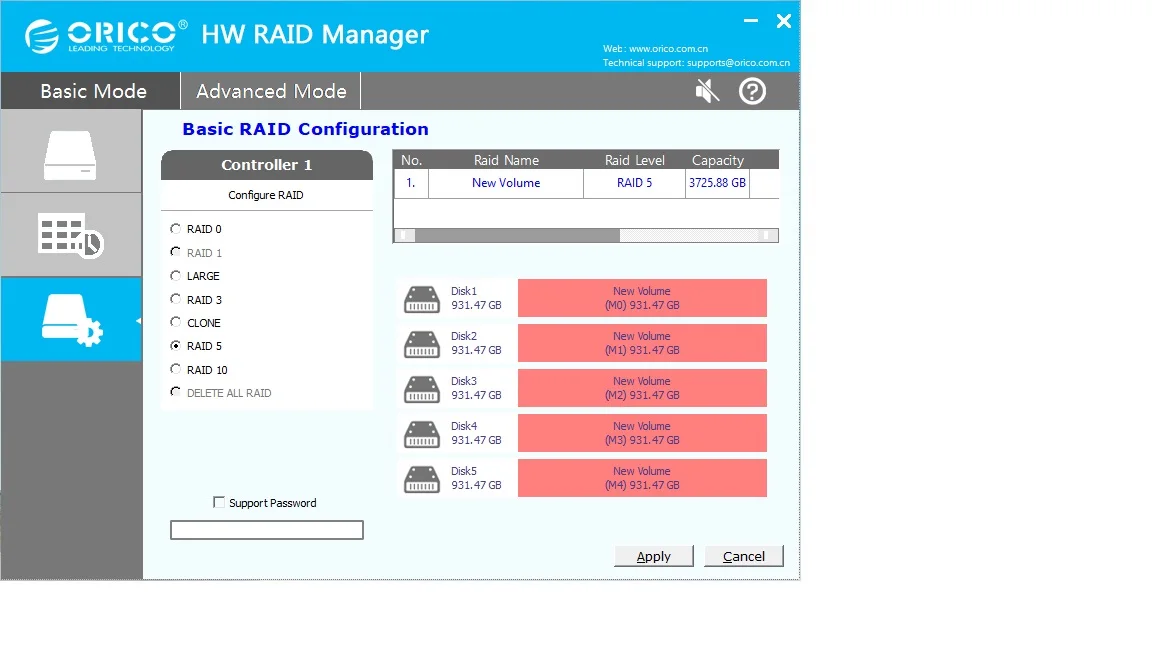This screenshot has width=1152, height=648.
Task: Select the New Volume row in RAID table
Action: click(x=506, y=184)
